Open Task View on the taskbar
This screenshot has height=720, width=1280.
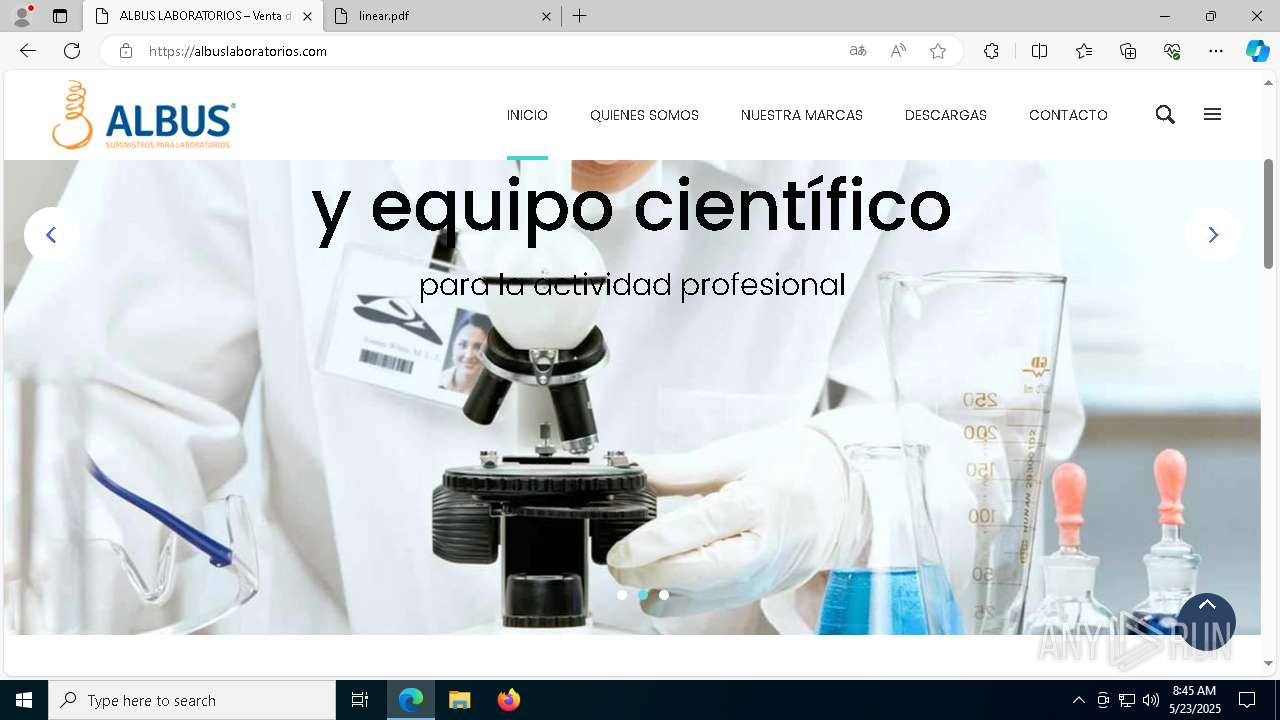coord(360,700)
